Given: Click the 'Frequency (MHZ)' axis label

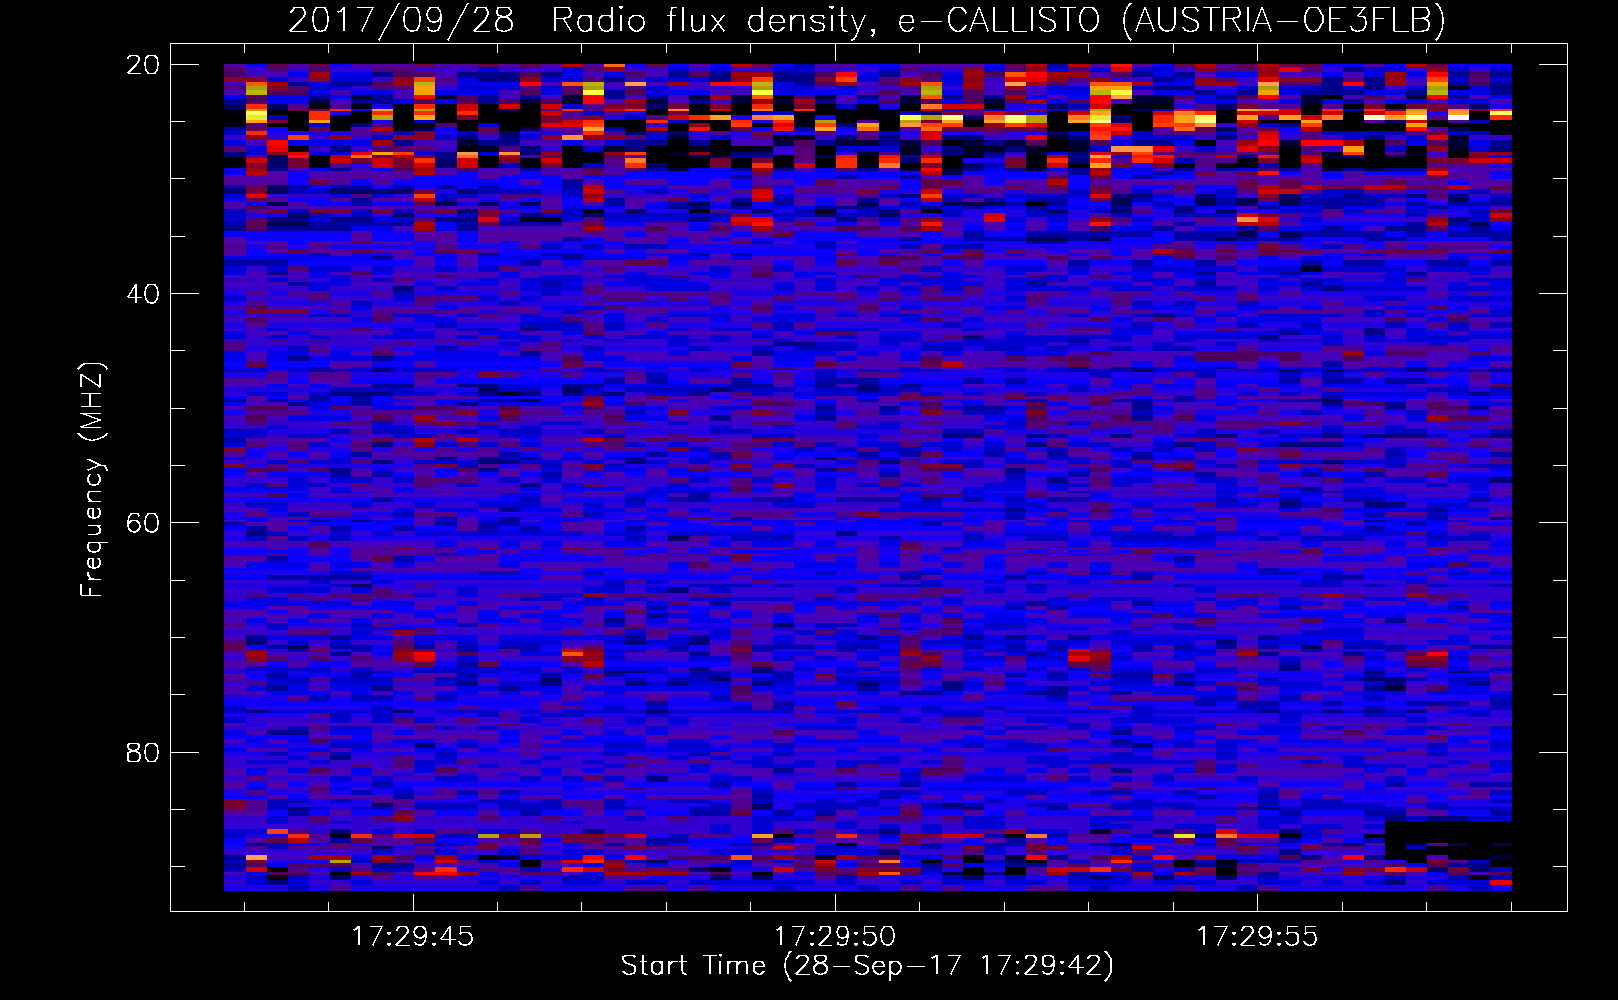Looking at the screenshot, I should click(92, 480).
